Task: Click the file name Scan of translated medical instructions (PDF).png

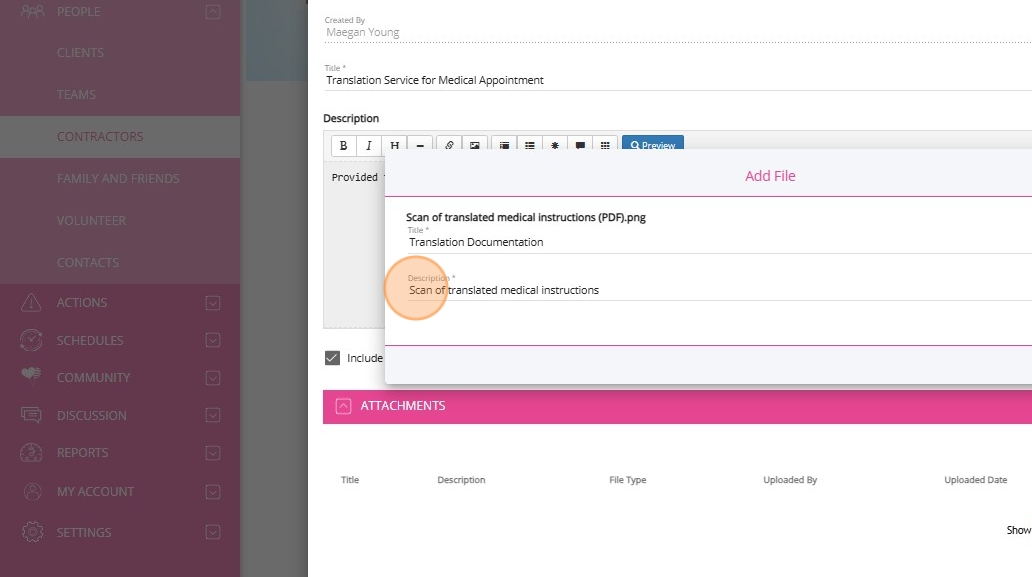Action: 526,217
